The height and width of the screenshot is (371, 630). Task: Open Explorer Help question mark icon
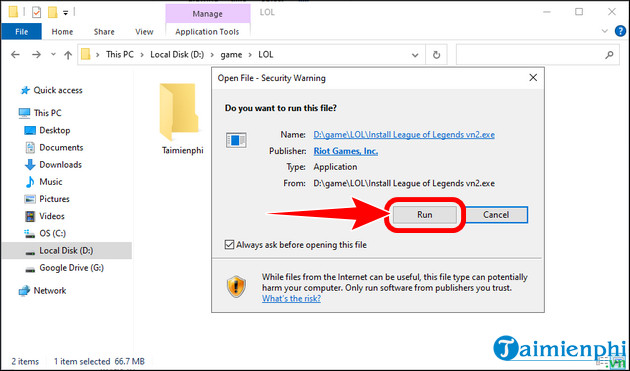[x=621, y=31]
